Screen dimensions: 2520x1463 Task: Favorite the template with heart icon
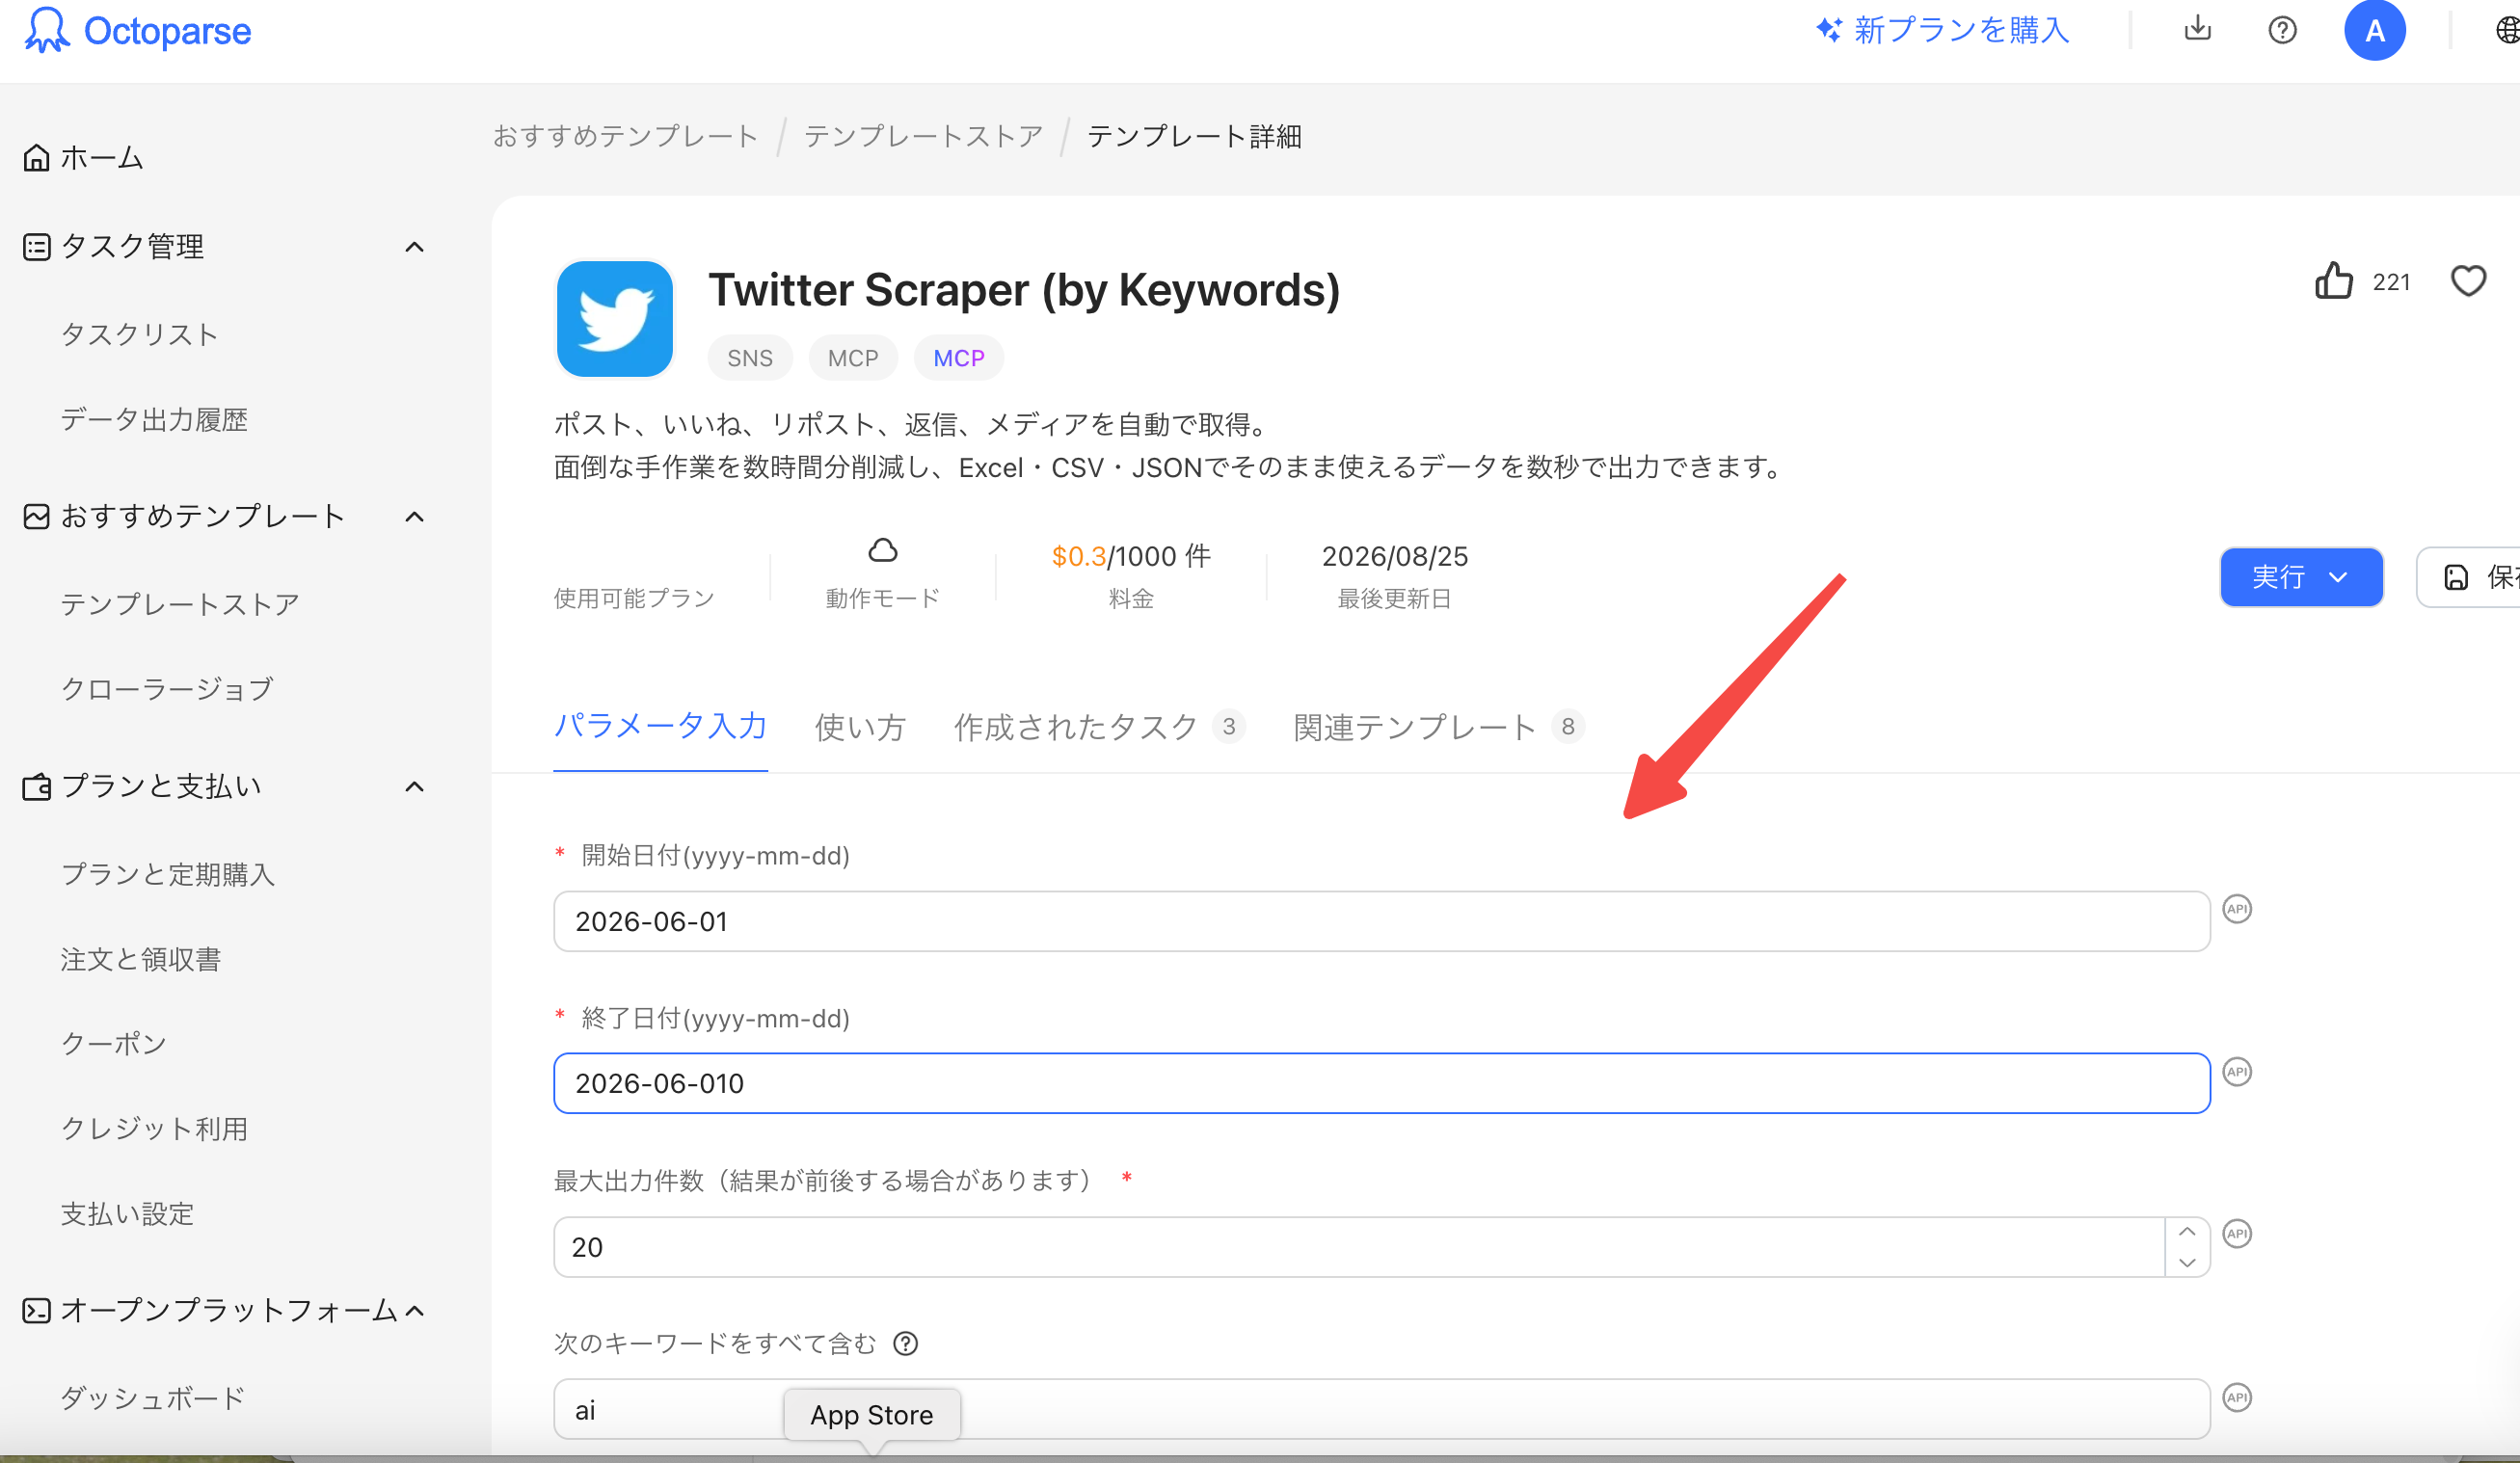point(2468,281)
